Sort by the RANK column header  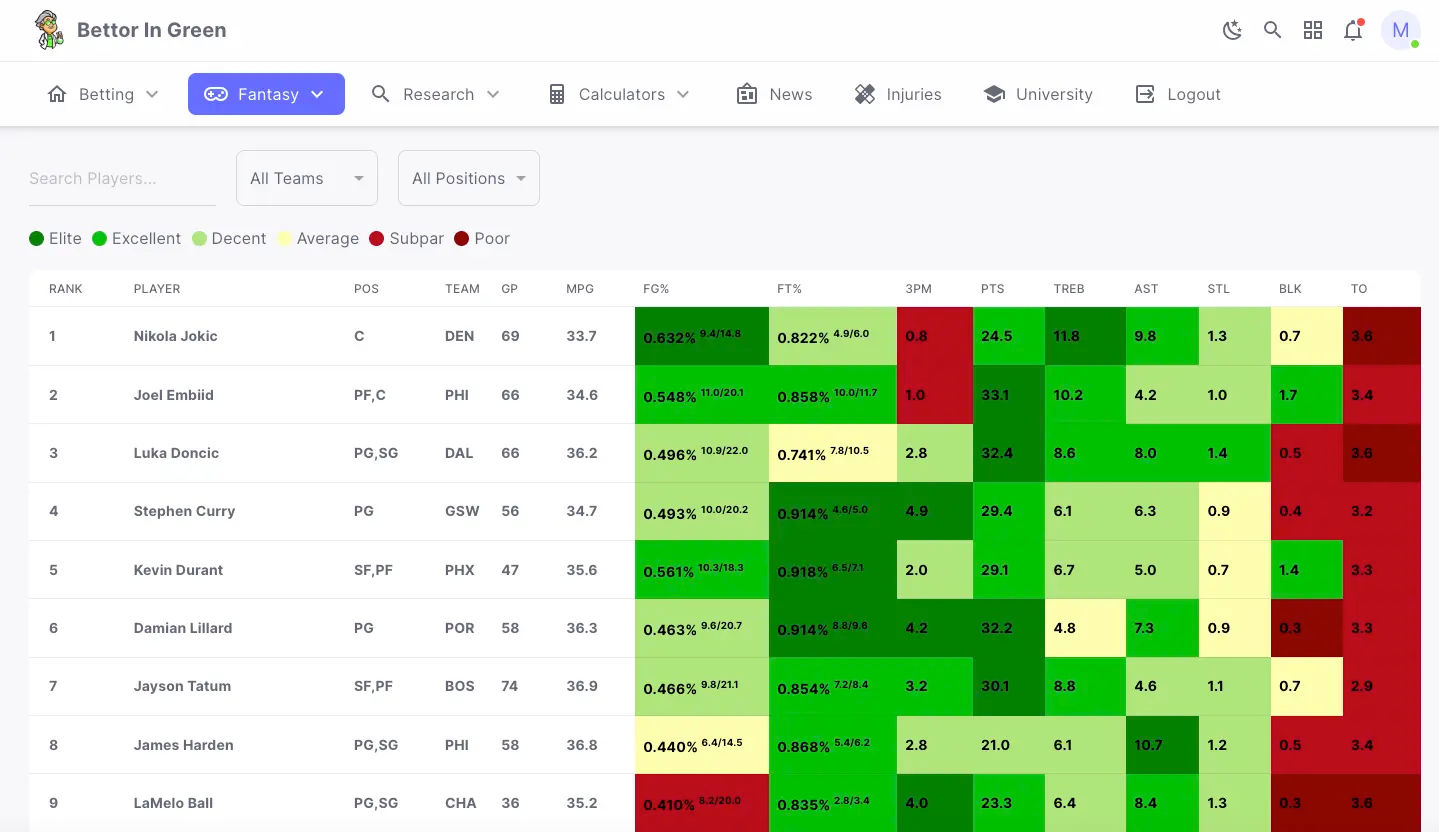click(x=66, y=289)
